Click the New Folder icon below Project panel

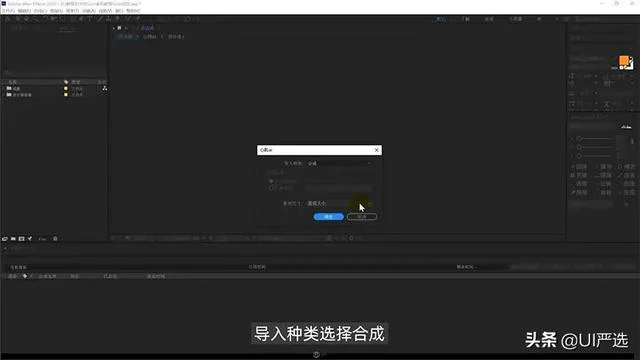13,239
